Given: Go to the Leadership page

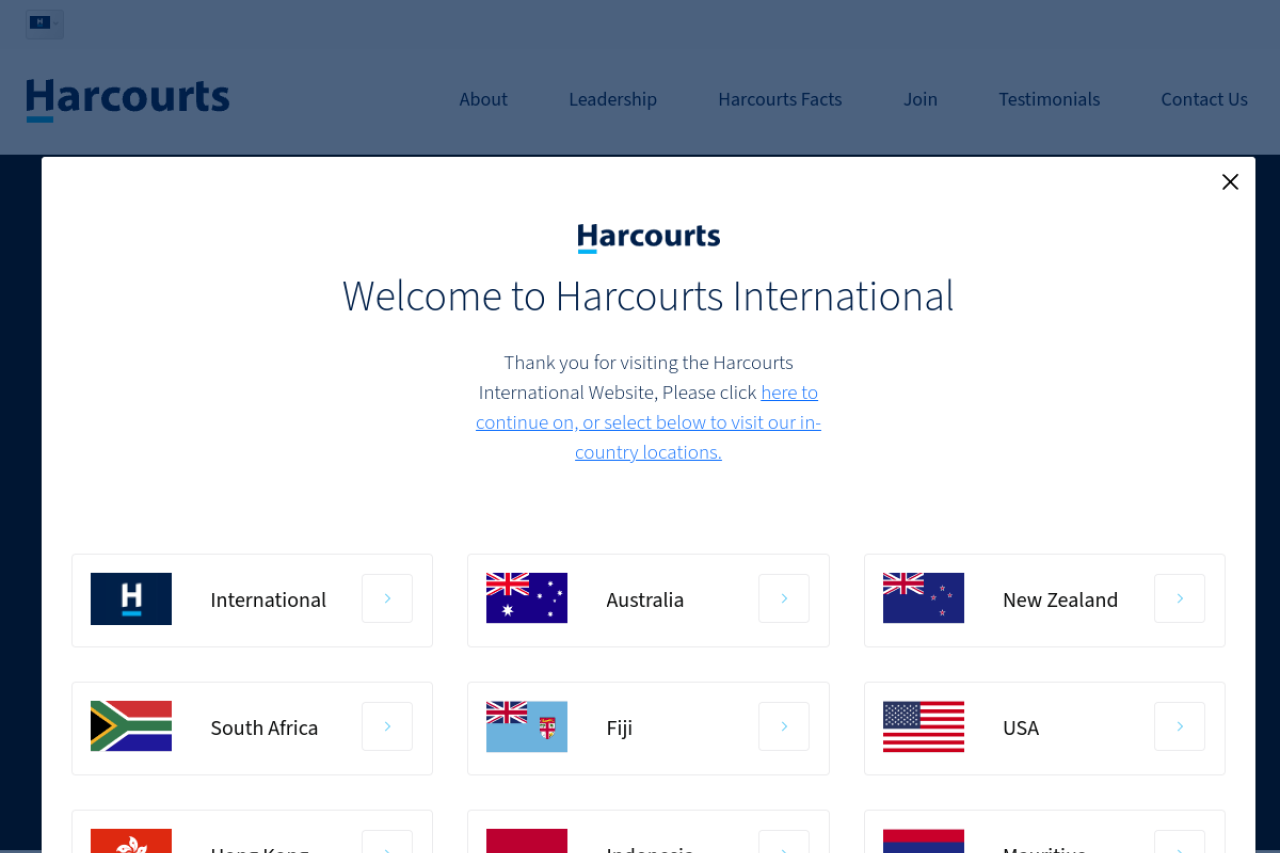Looking at the screenshot, I should coord(612,100).
